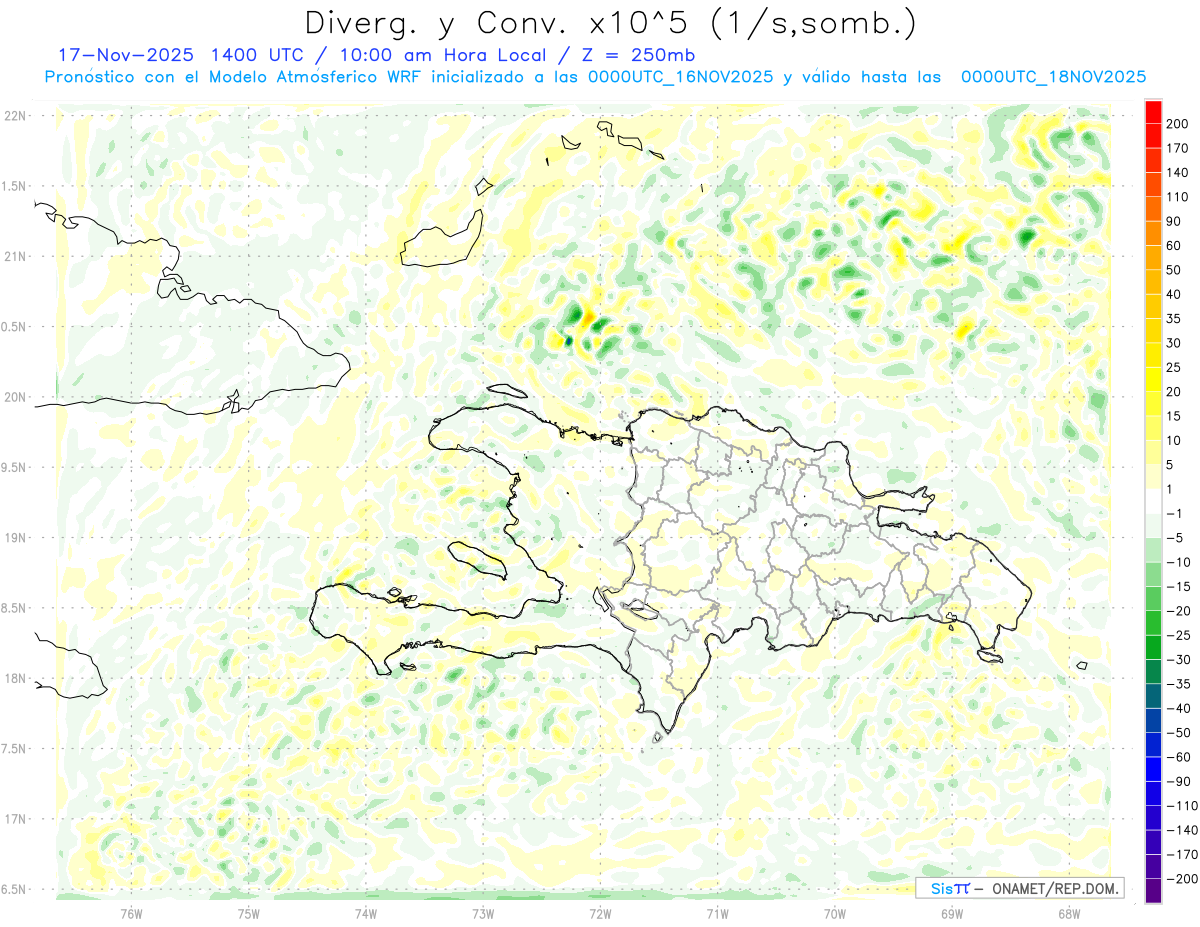Click the '22N' latitude label
The width and height of the screenshot is (1200, 927).
(14, 116)
